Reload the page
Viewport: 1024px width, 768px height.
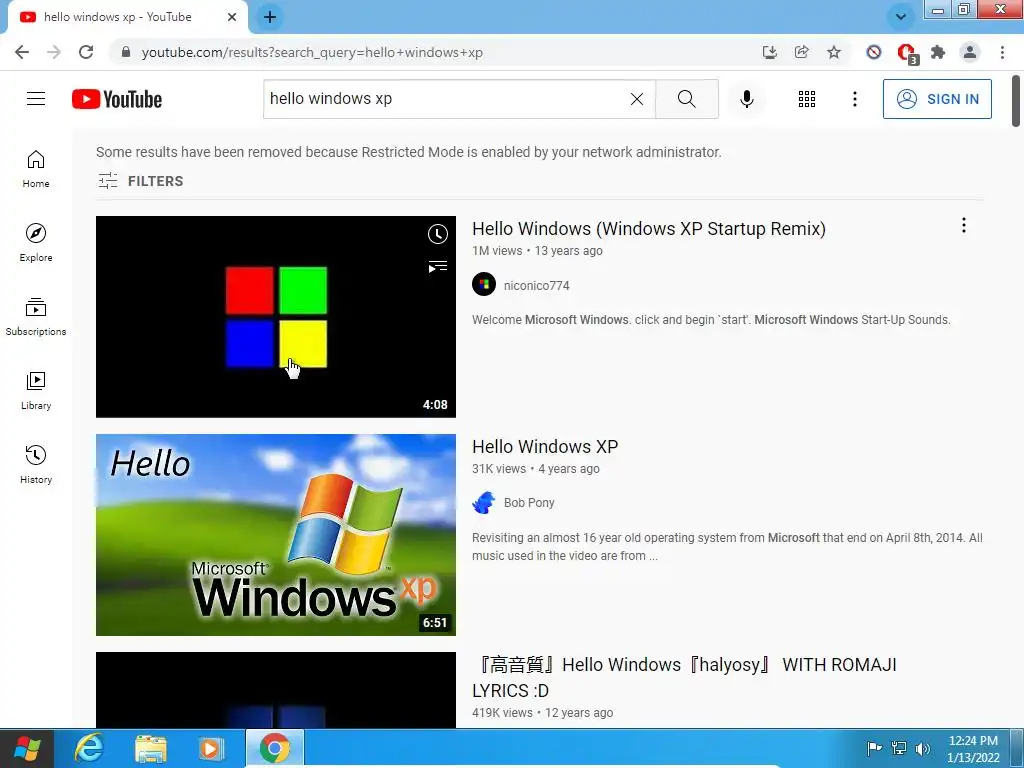(x=86, y=52)
